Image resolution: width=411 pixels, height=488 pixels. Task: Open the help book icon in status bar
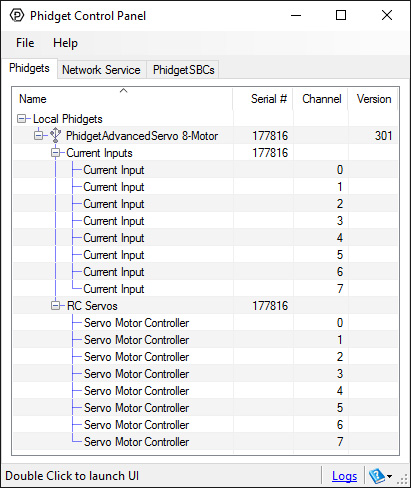pos(377,476)
